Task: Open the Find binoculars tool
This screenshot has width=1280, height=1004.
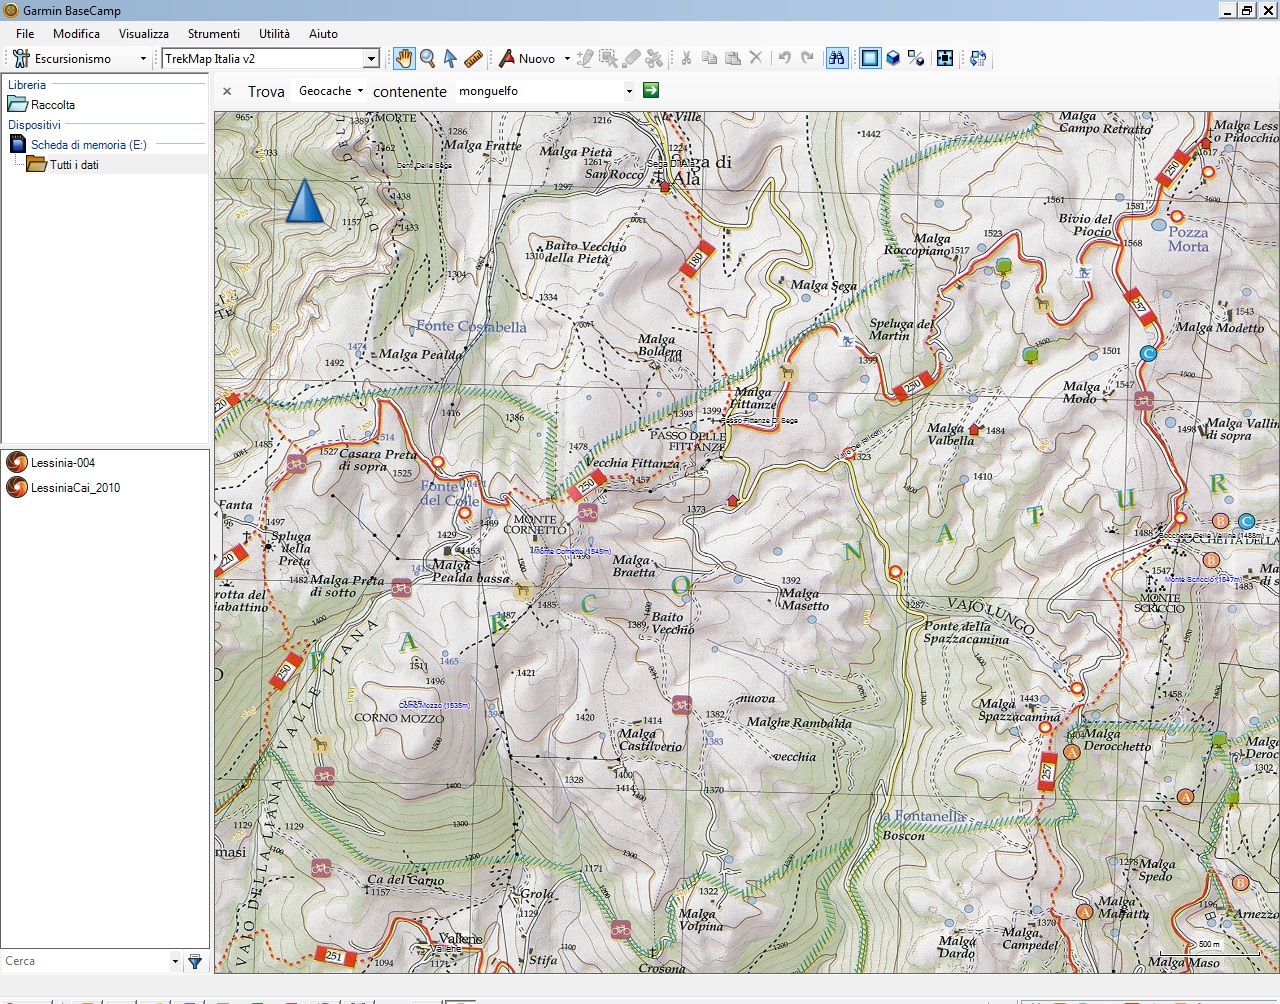Action: (836, 58)
